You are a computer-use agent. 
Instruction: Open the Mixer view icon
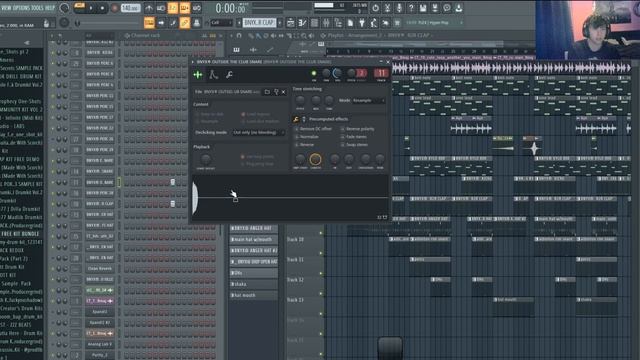coord(326,23)
